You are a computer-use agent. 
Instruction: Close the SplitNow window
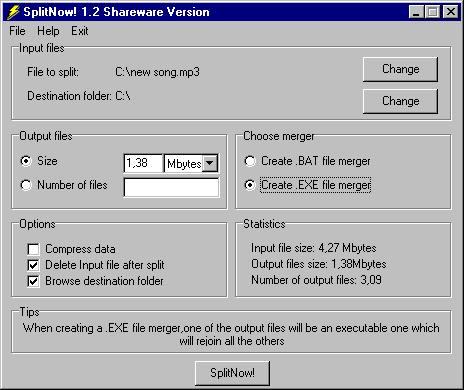coord(451,12)
